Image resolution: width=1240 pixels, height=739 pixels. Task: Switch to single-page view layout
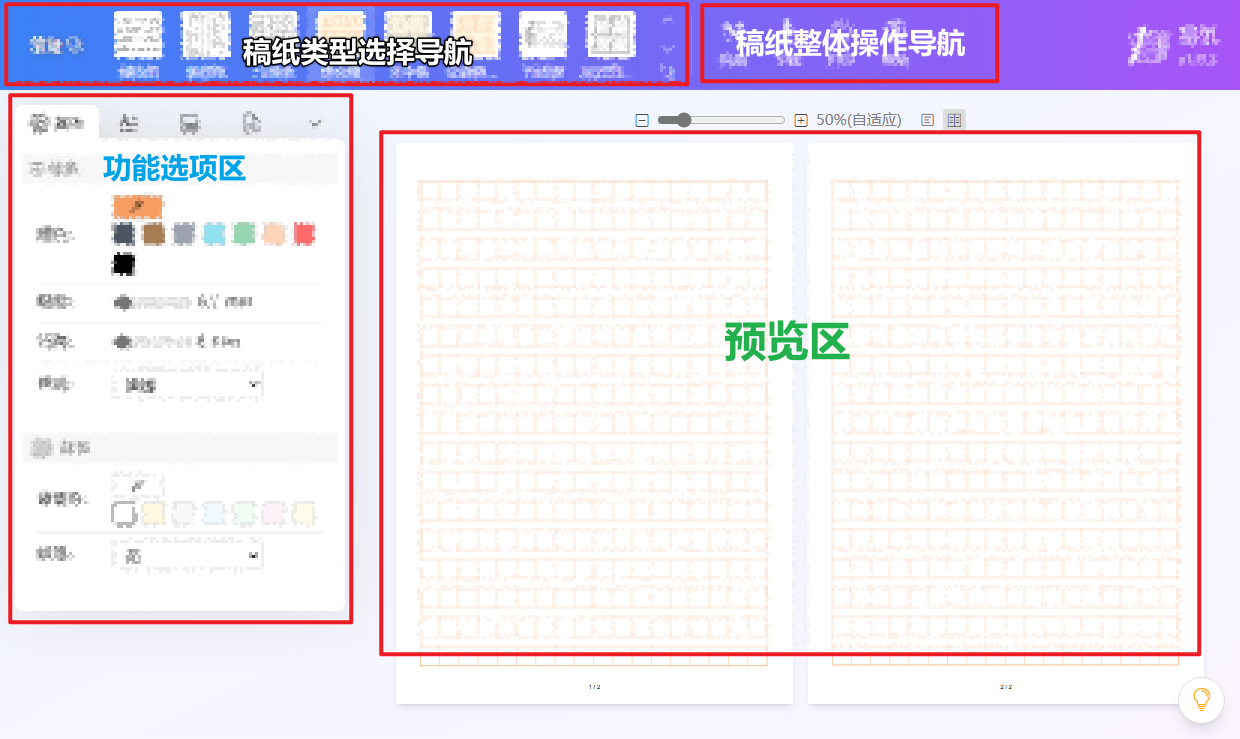pos(928,120)
